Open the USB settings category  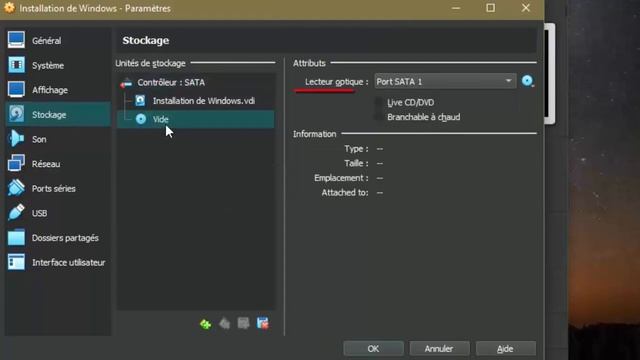coord(57,213)
